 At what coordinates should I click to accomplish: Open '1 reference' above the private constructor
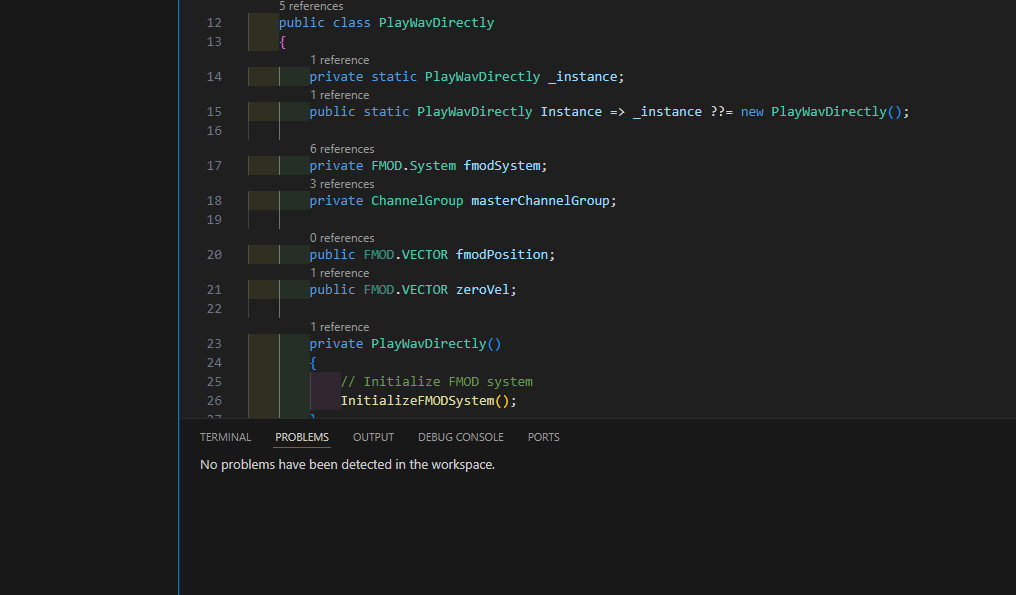click(339, 327)
